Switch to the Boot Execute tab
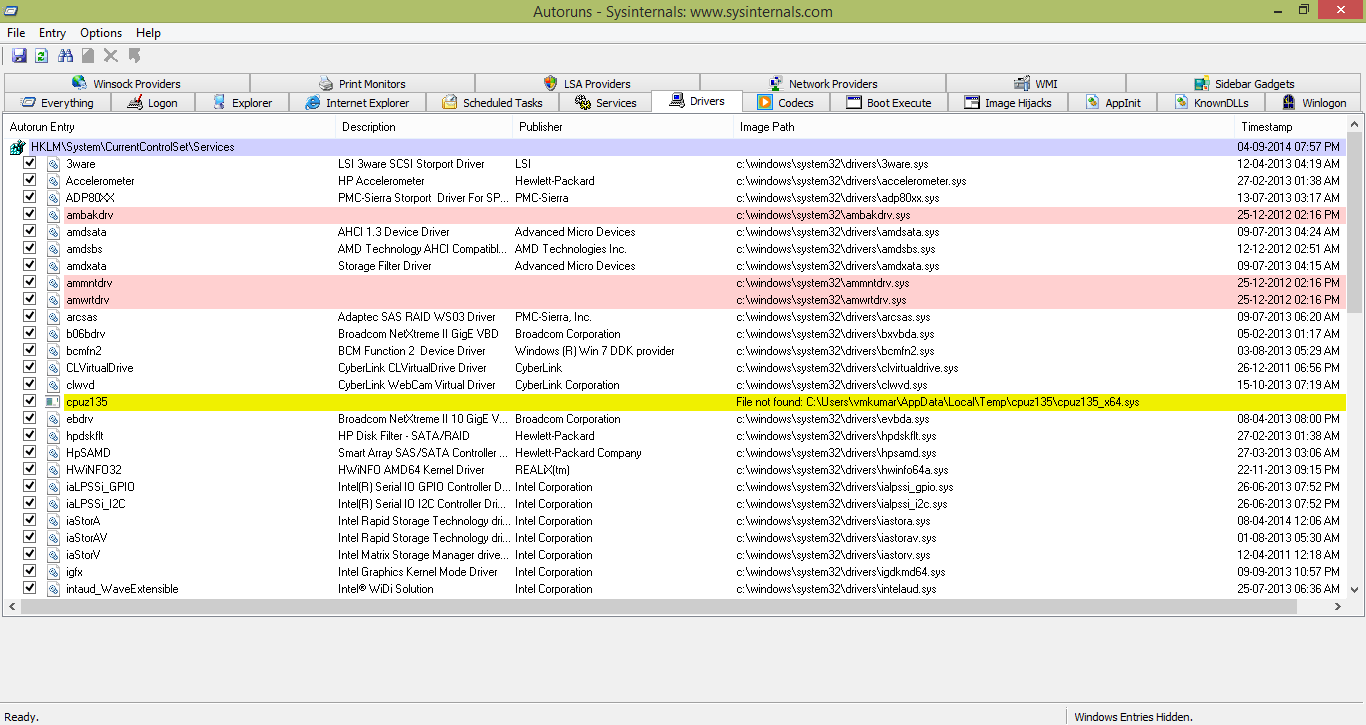Viewport: 1366px width, 725px height. (x=889, y=102)
